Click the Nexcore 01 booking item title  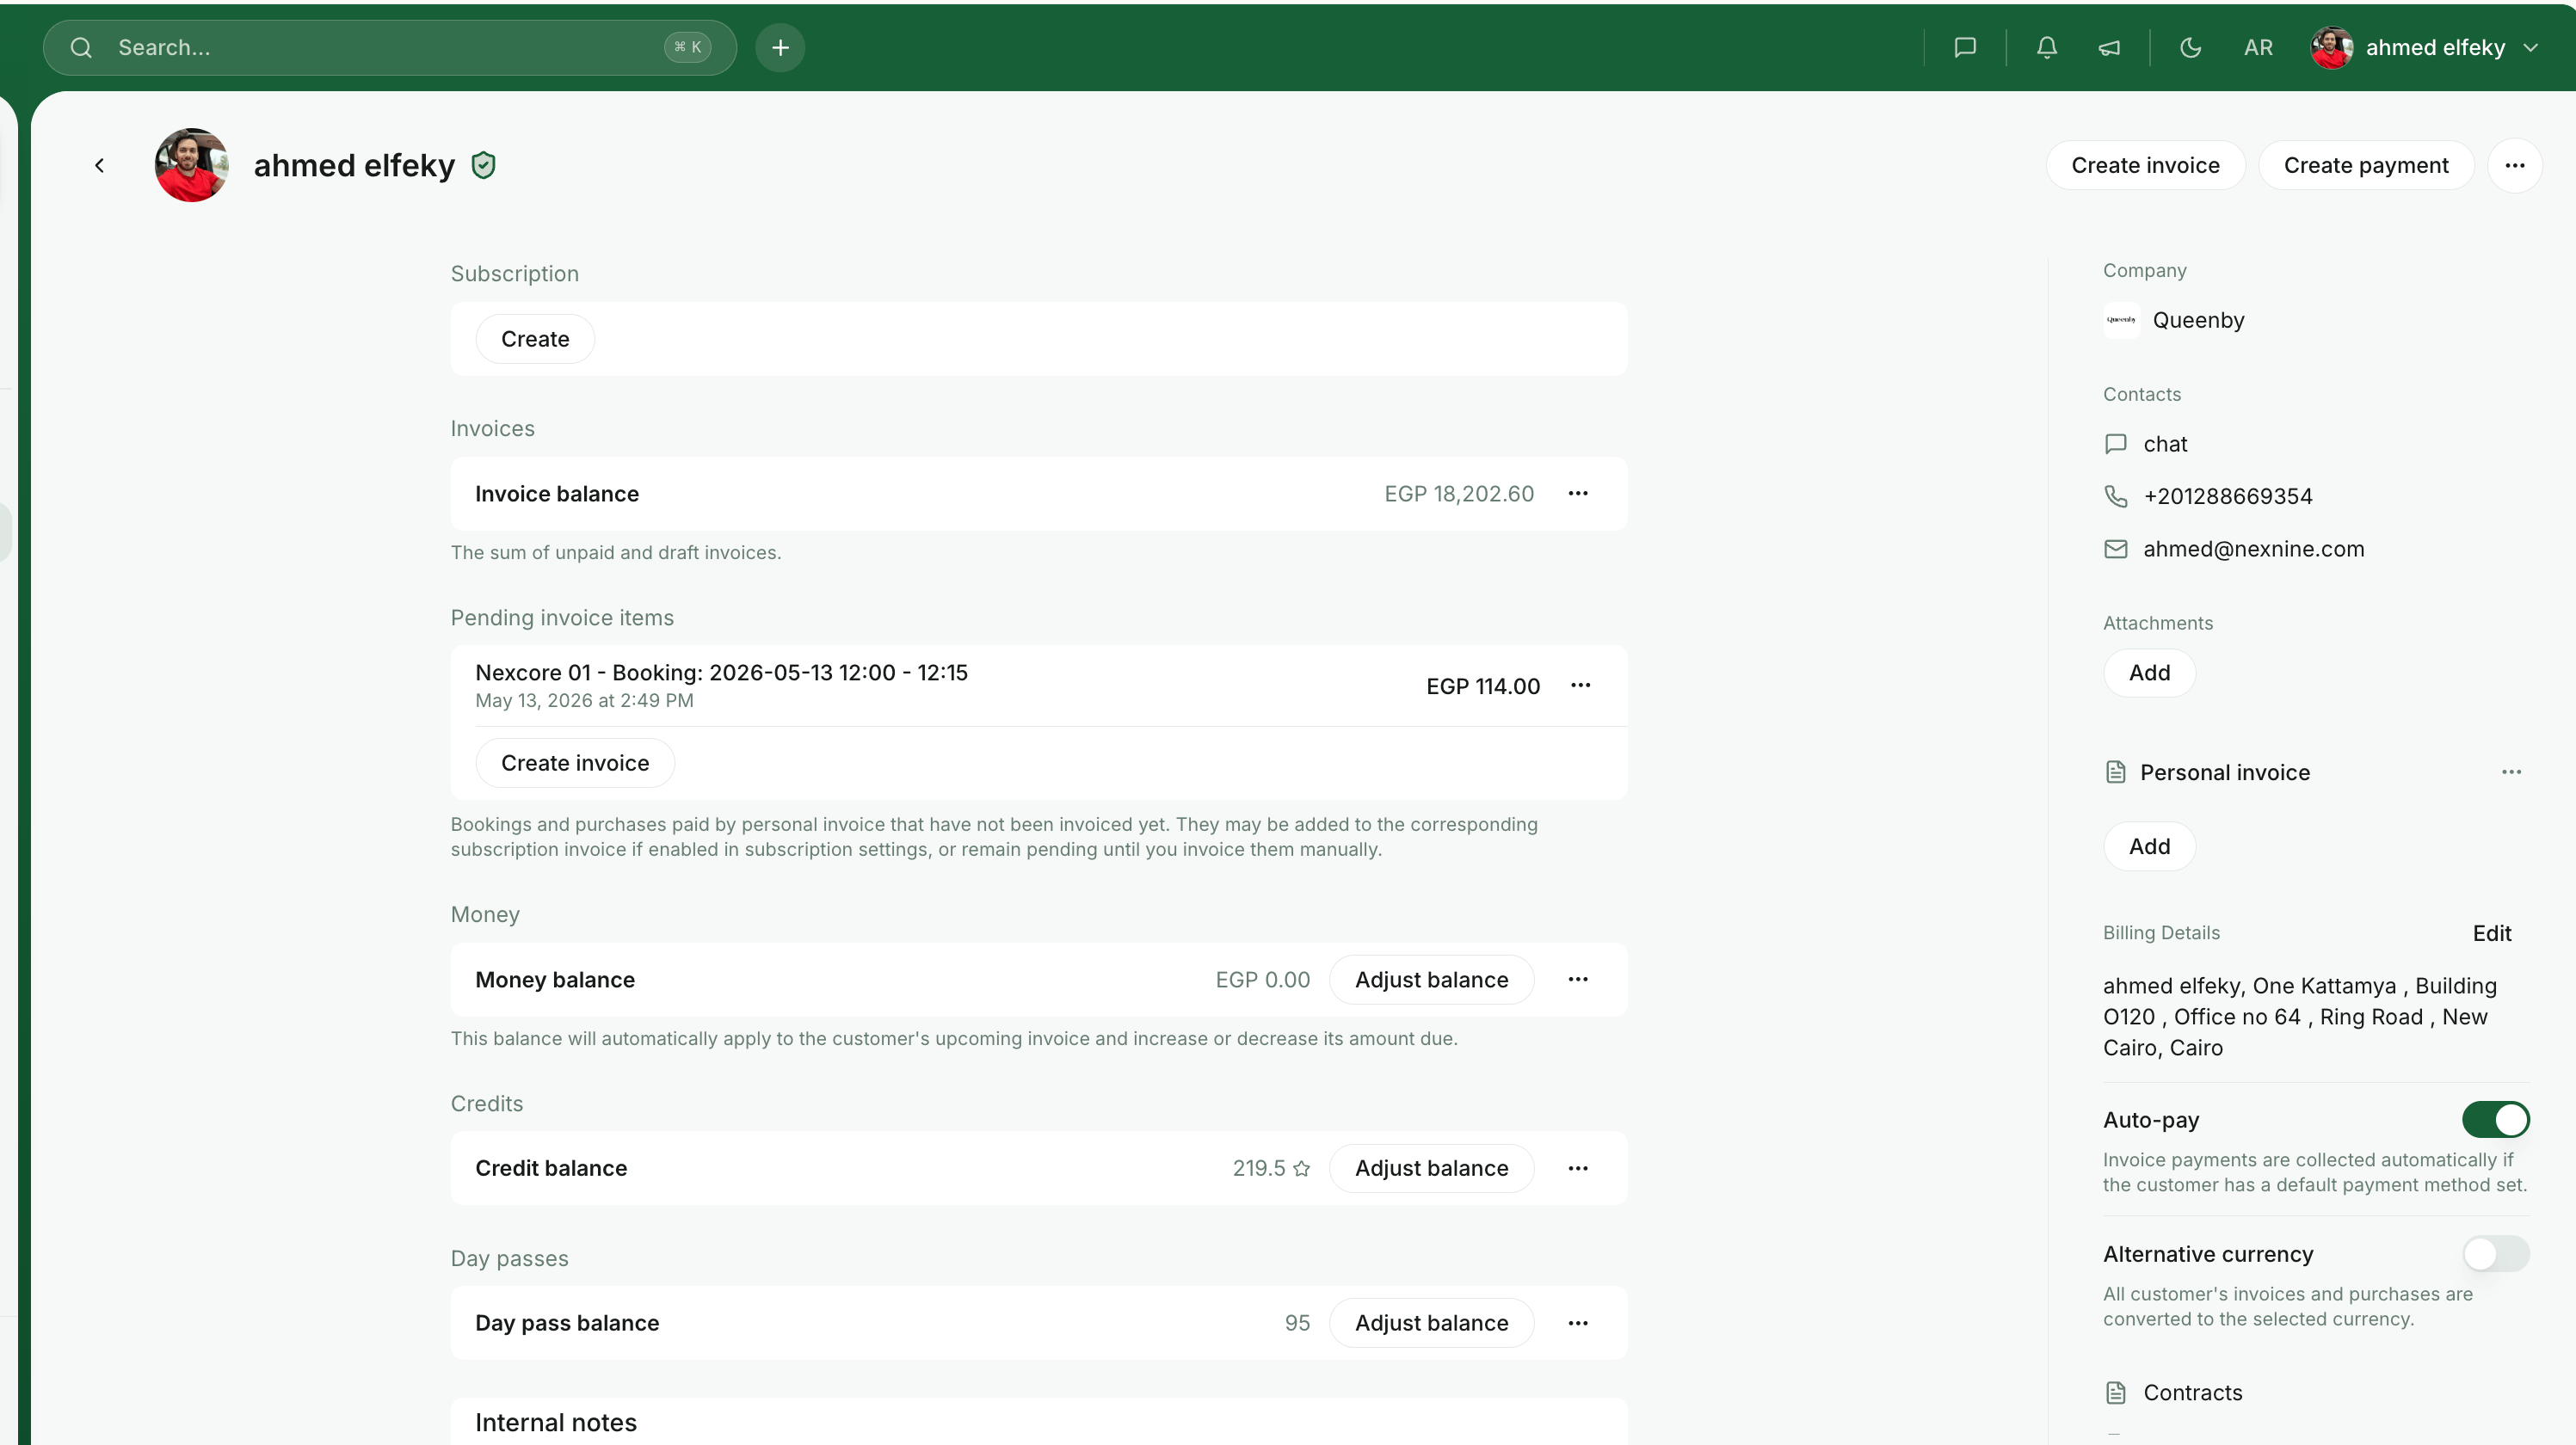721,673
